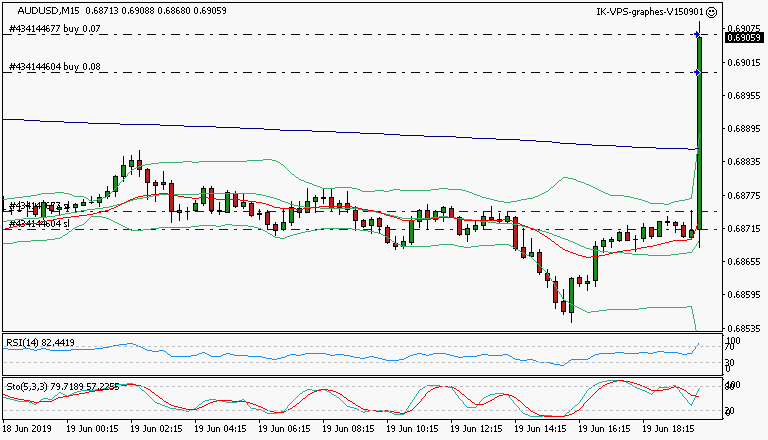Click the upper blue buy arrow marker
The width and height of the screenshot is (768, 440).
pos(697,35)
